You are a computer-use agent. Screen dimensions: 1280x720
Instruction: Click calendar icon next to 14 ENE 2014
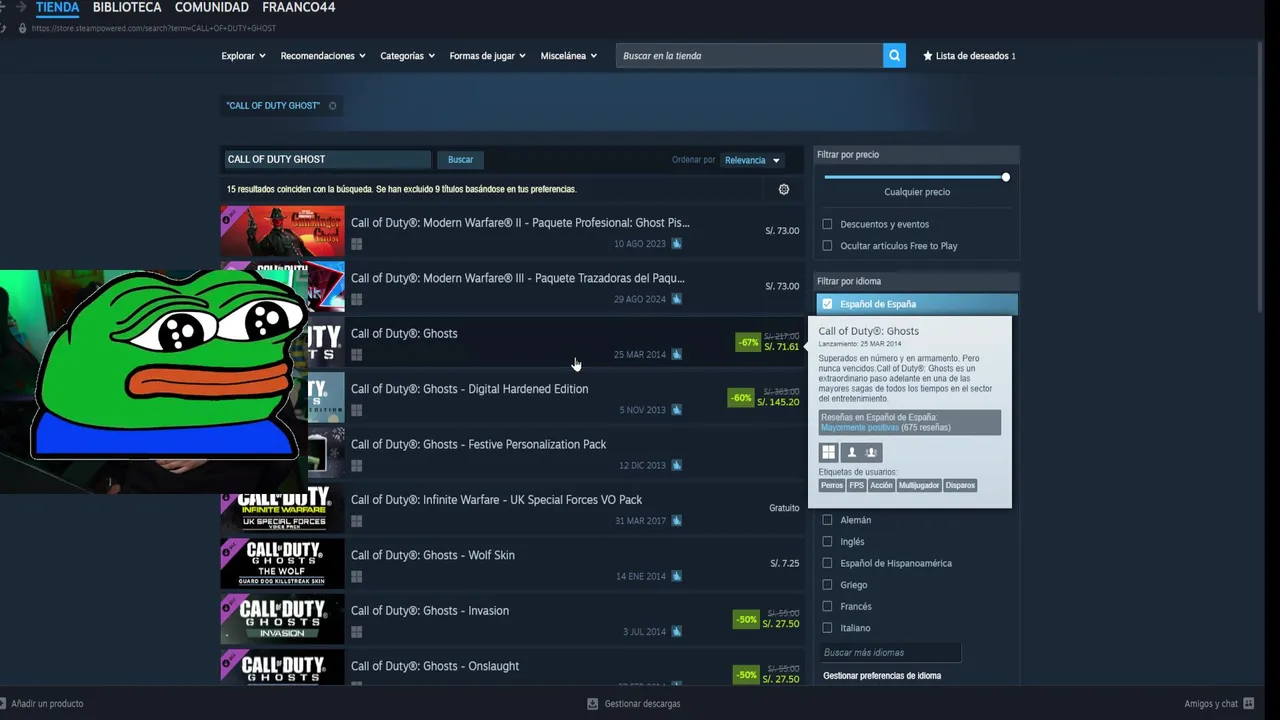(x=677, y=576)
